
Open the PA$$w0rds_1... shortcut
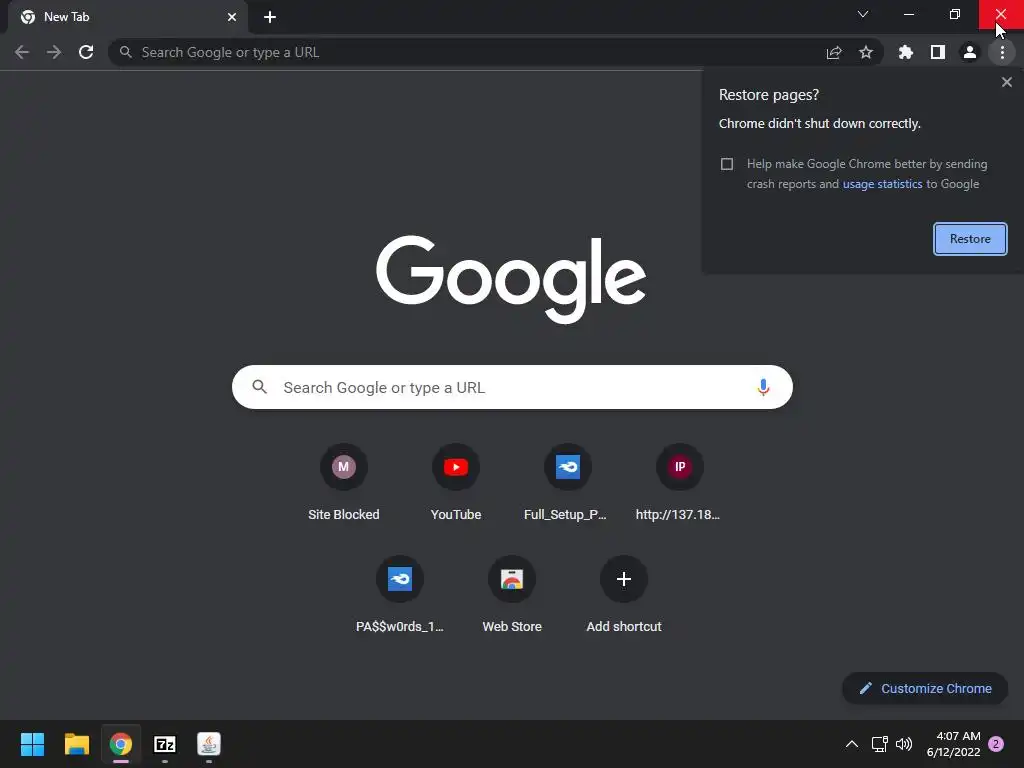tap(400, 595)
